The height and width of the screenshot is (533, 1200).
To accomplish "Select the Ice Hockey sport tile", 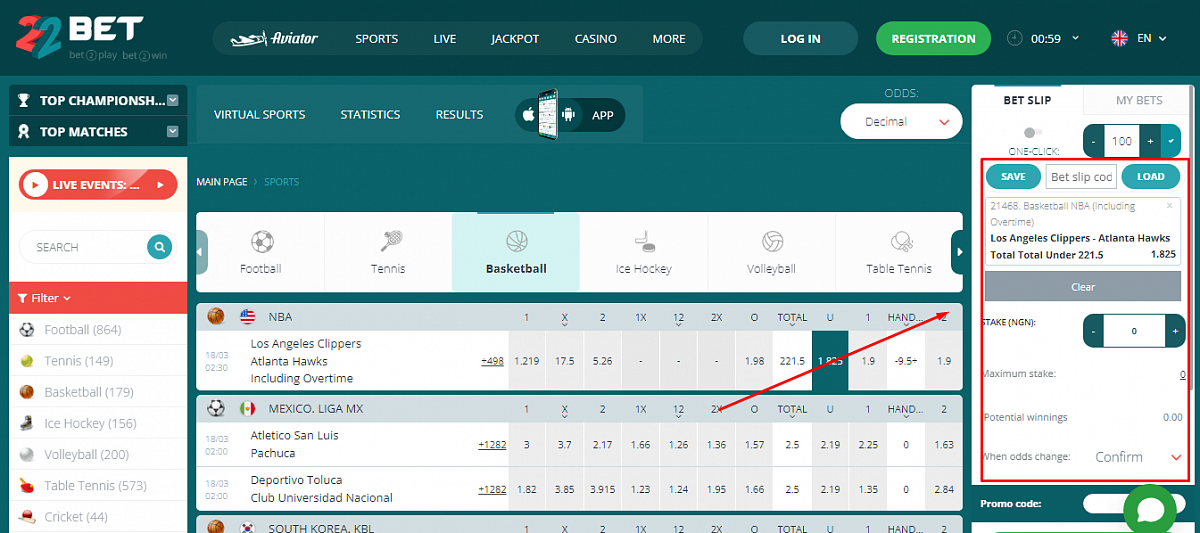I will click(644, 252).
